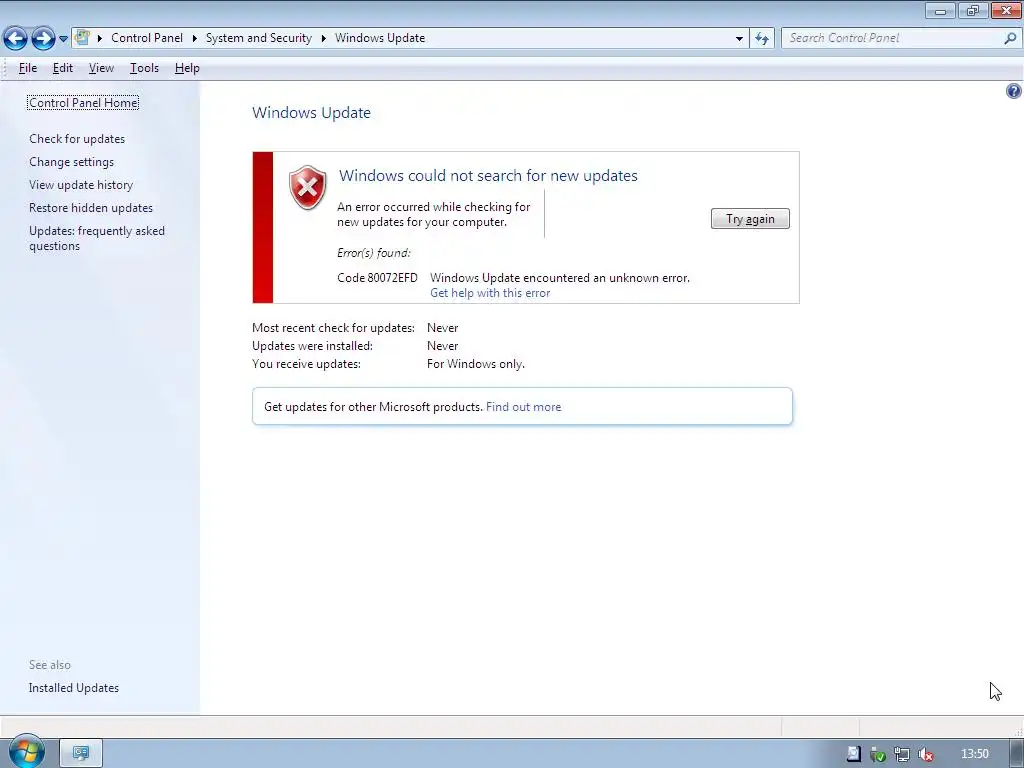Click the red error shield icon
The image size is (1024, 768).
pyautogui.click(x=308, y=187)
